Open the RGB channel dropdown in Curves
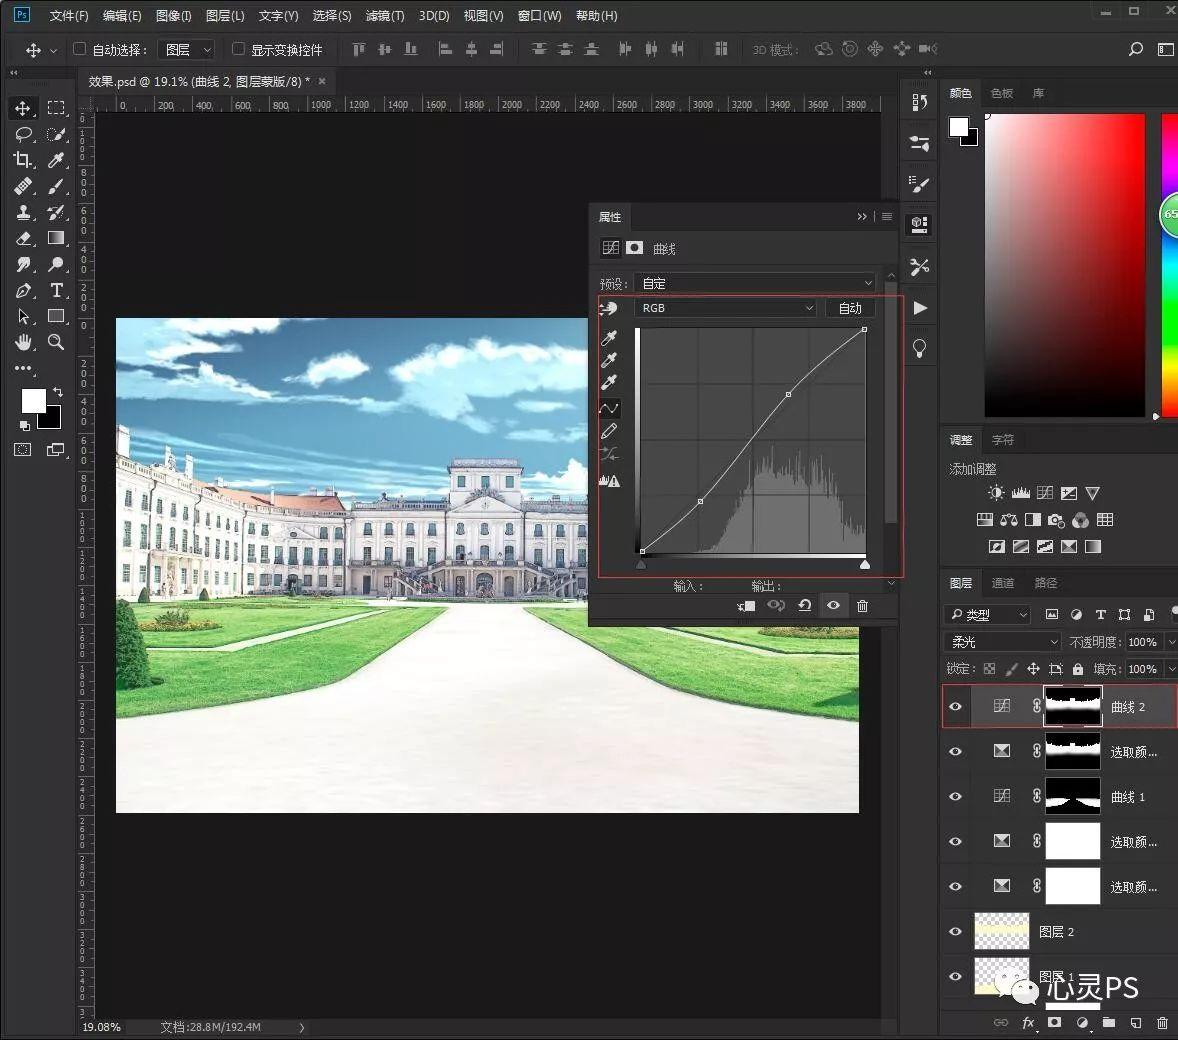This screenshot has width=1178, height=1040. point(725,308)
